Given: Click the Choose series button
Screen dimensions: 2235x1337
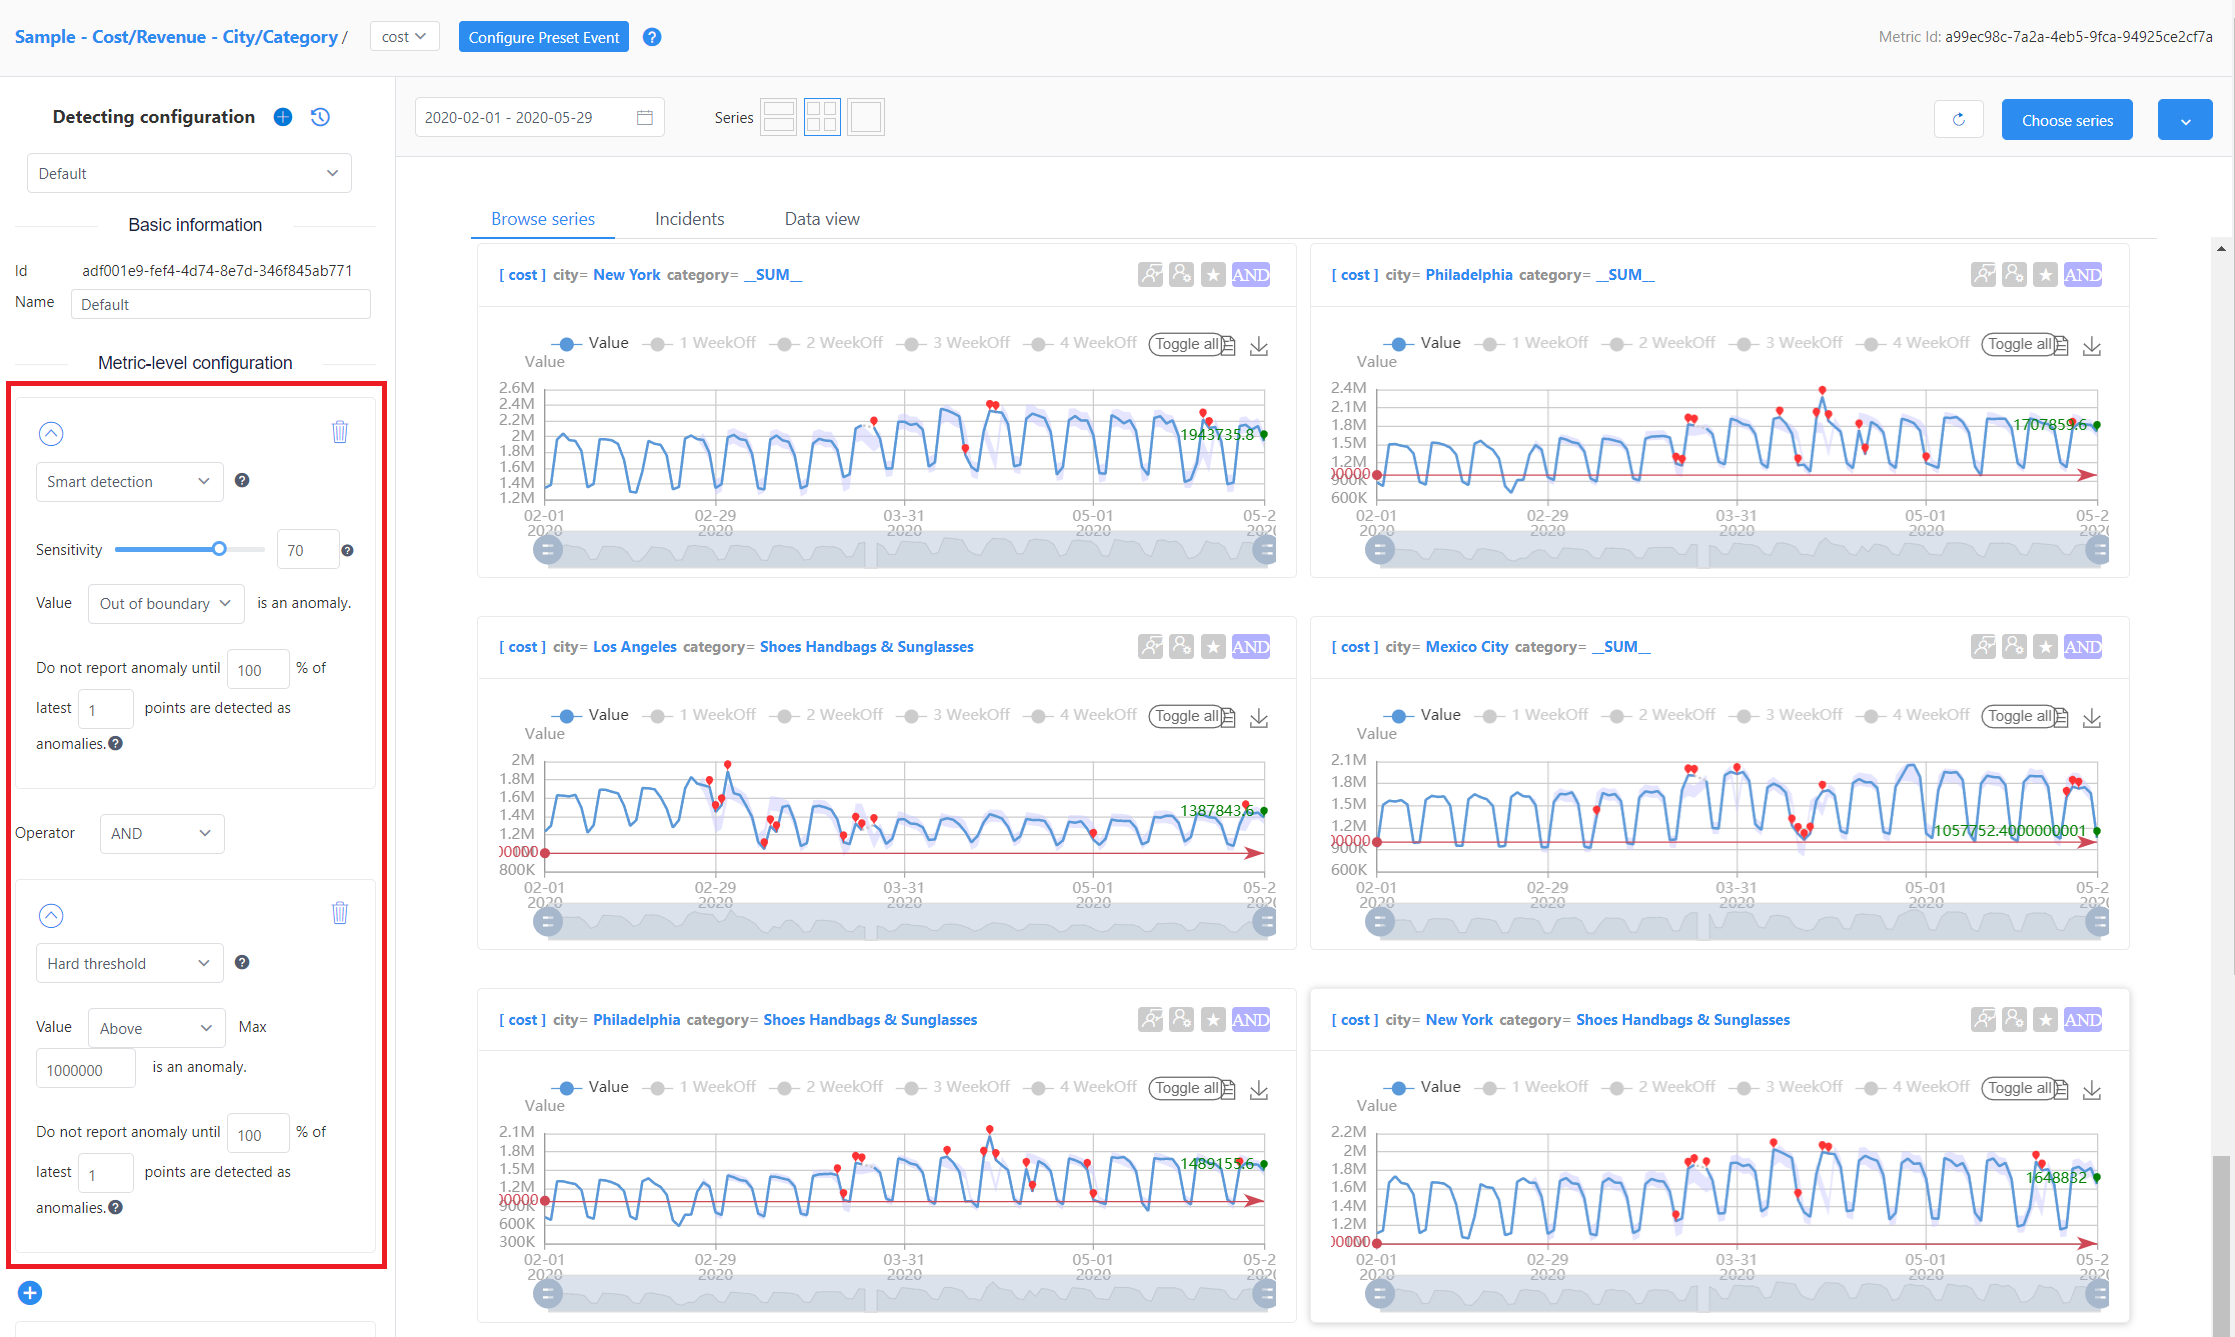Looking at the screenshot, I should (x=2066, y=120).
